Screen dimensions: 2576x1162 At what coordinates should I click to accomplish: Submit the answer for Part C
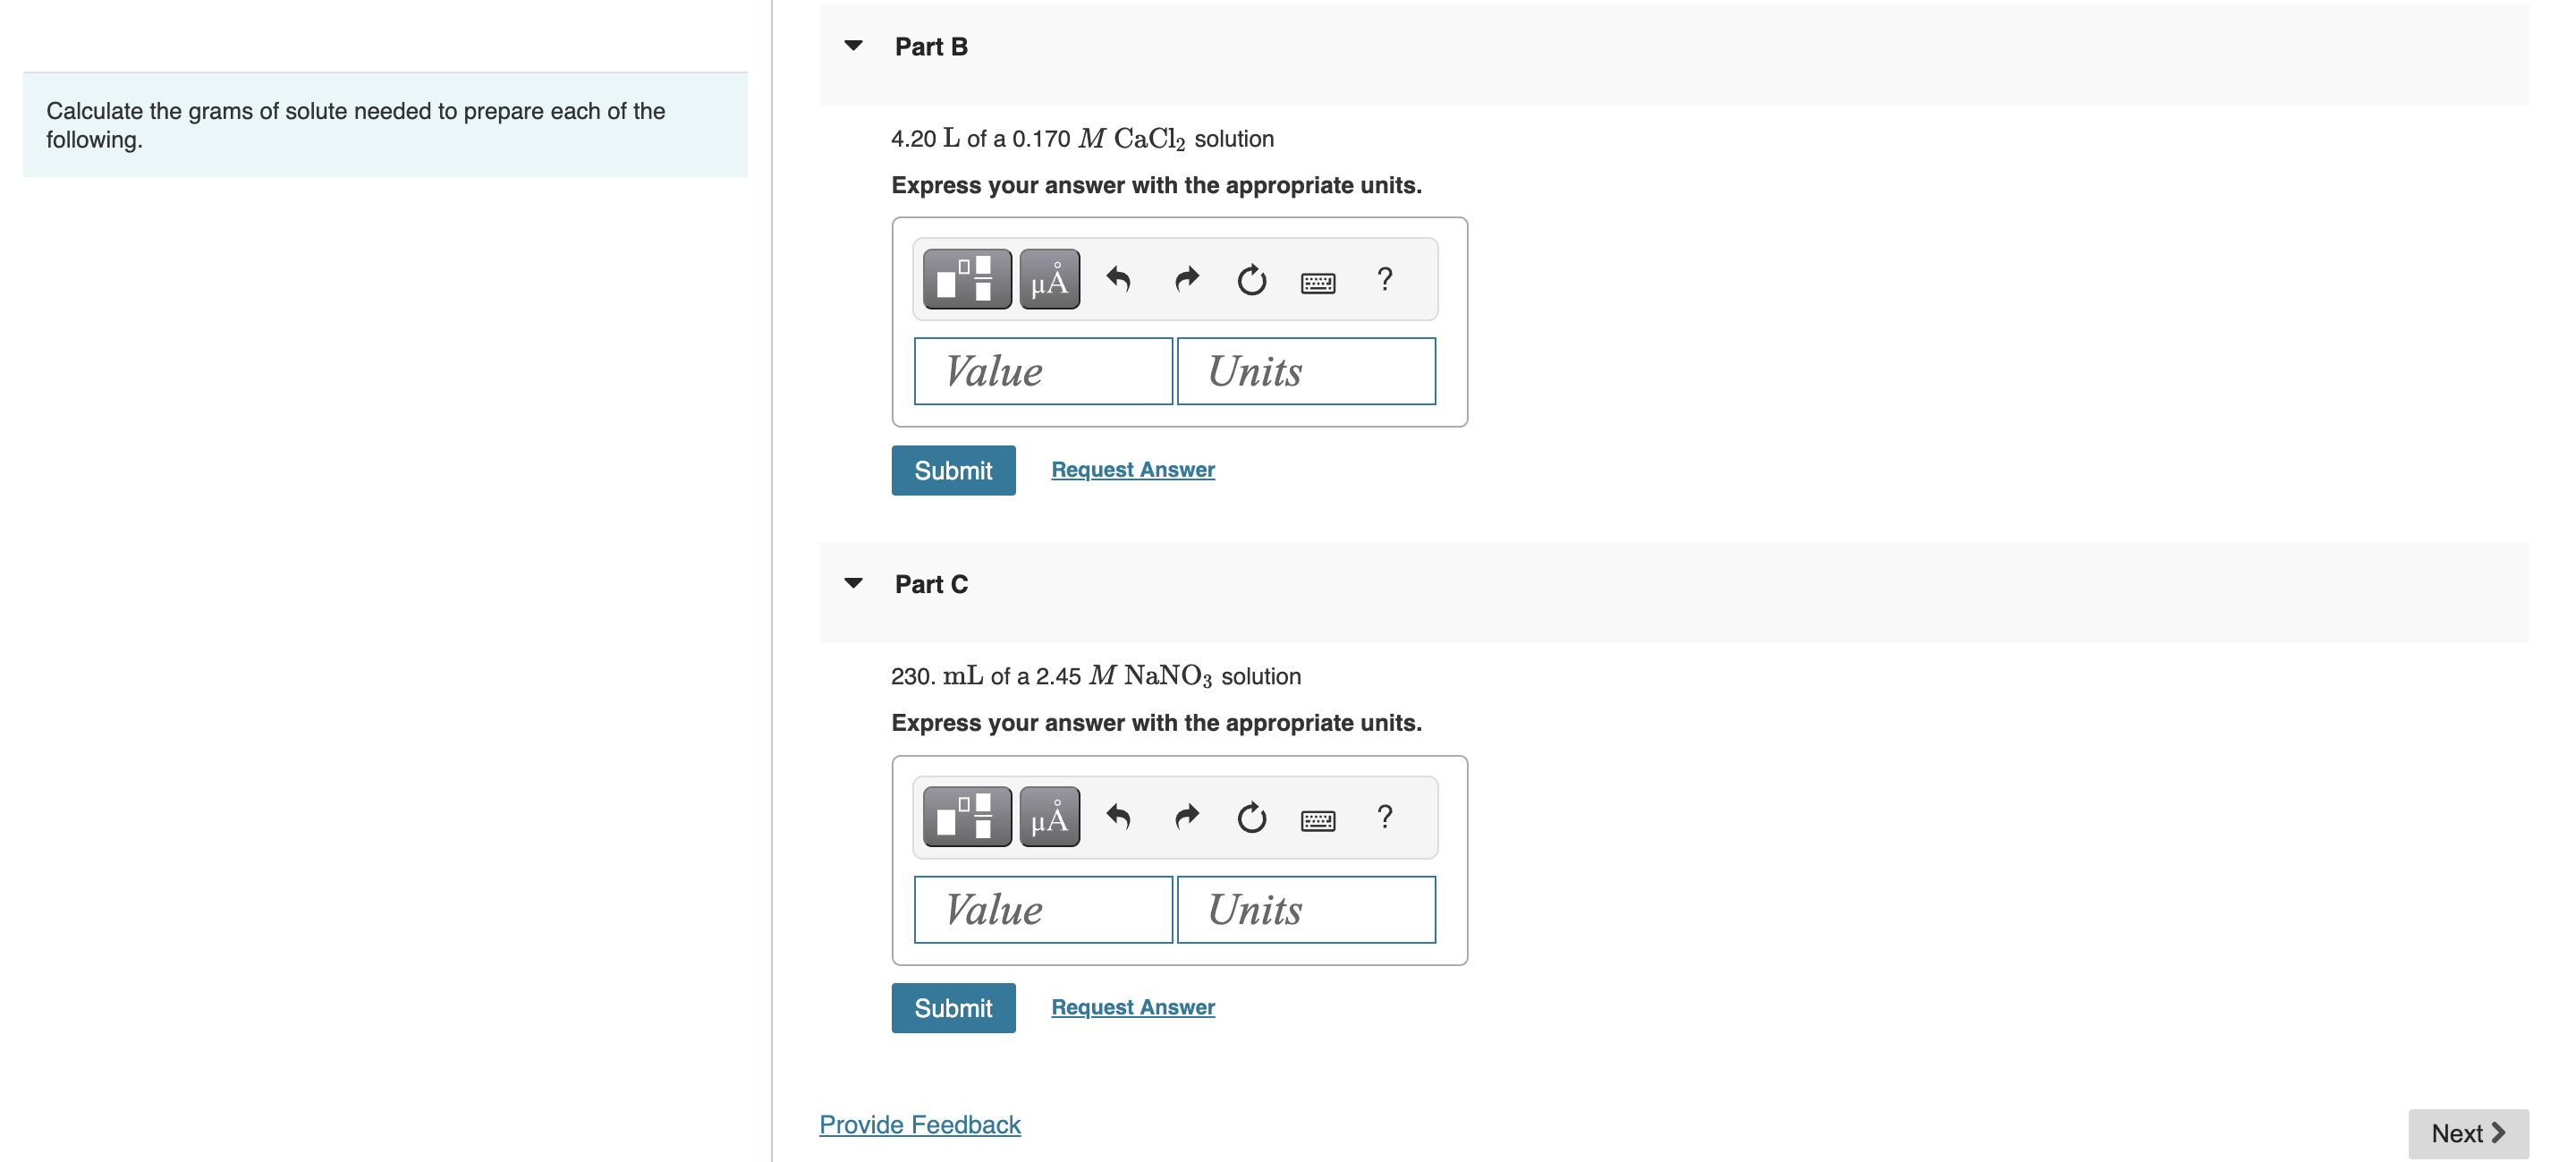952,1008
